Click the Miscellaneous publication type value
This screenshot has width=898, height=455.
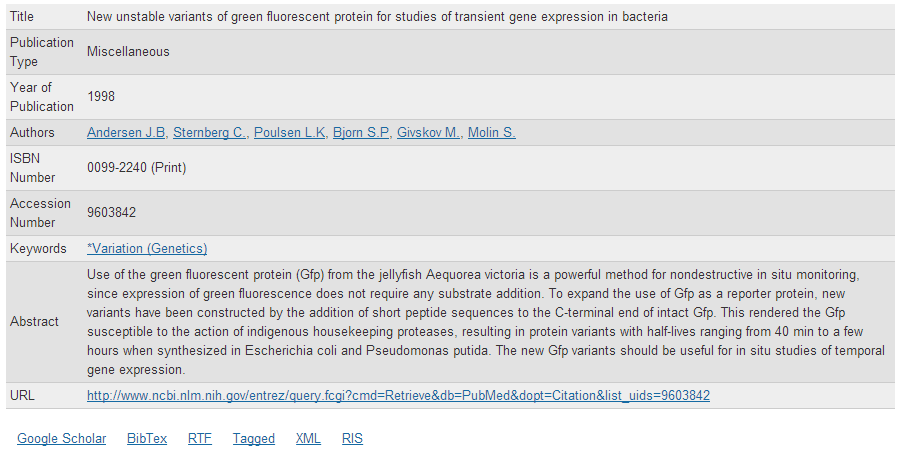pyautogui.click(x=128, y=52)
